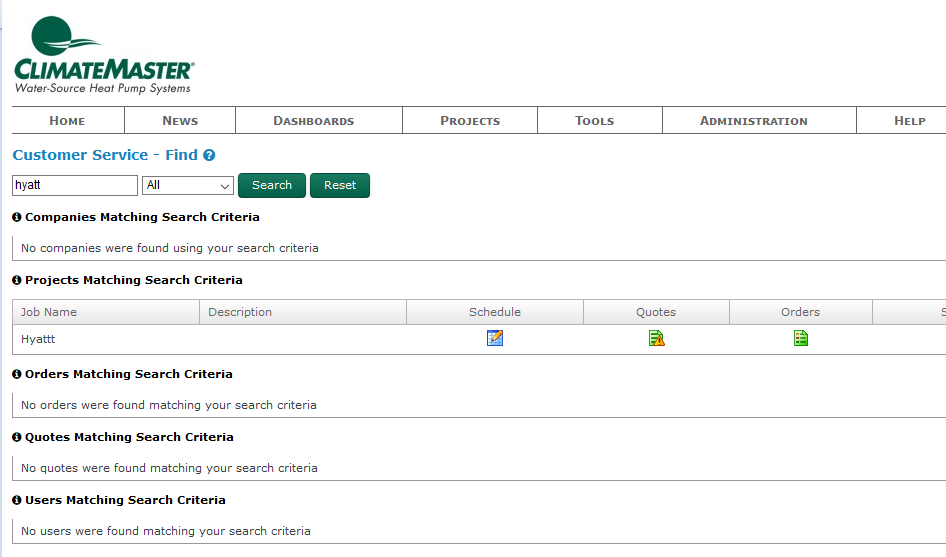
Task: Click the Description column header
Action: [x=303, y=312]
